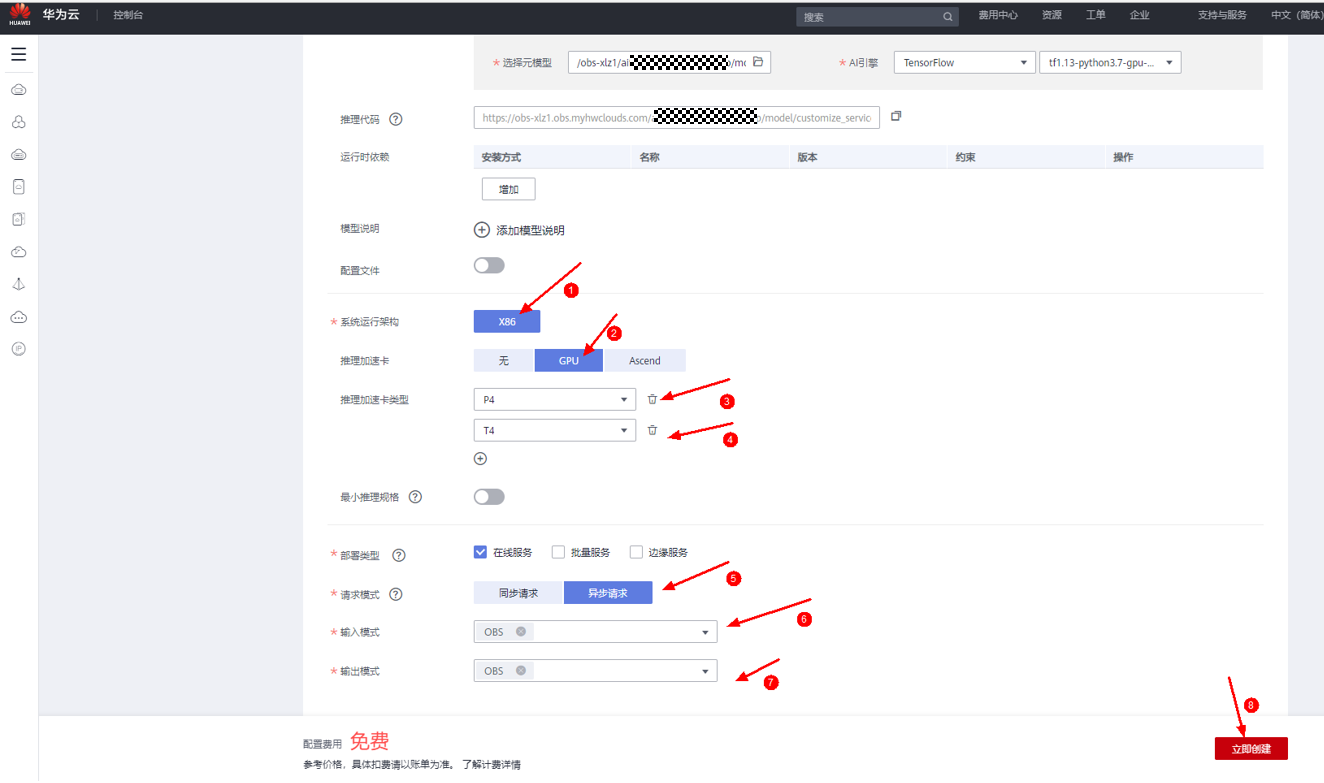Click the 免费 price text

369,741
